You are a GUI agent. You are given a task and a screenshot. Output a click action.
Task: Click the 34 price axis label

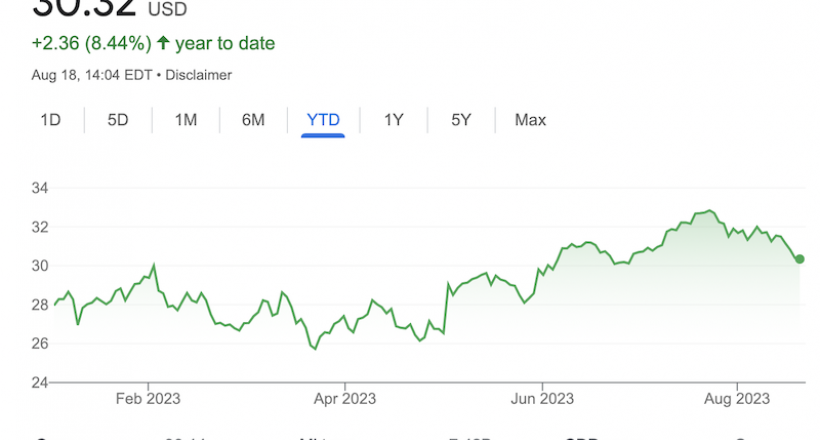pyautogui.click(x=40, y=188)
